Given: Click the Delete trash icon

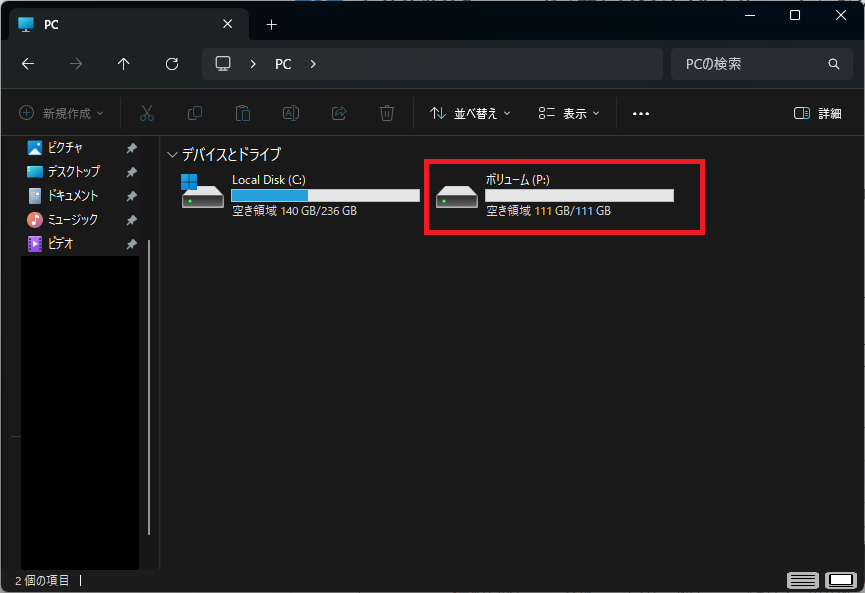Looking at the screenshot, I should pos(387,113).
